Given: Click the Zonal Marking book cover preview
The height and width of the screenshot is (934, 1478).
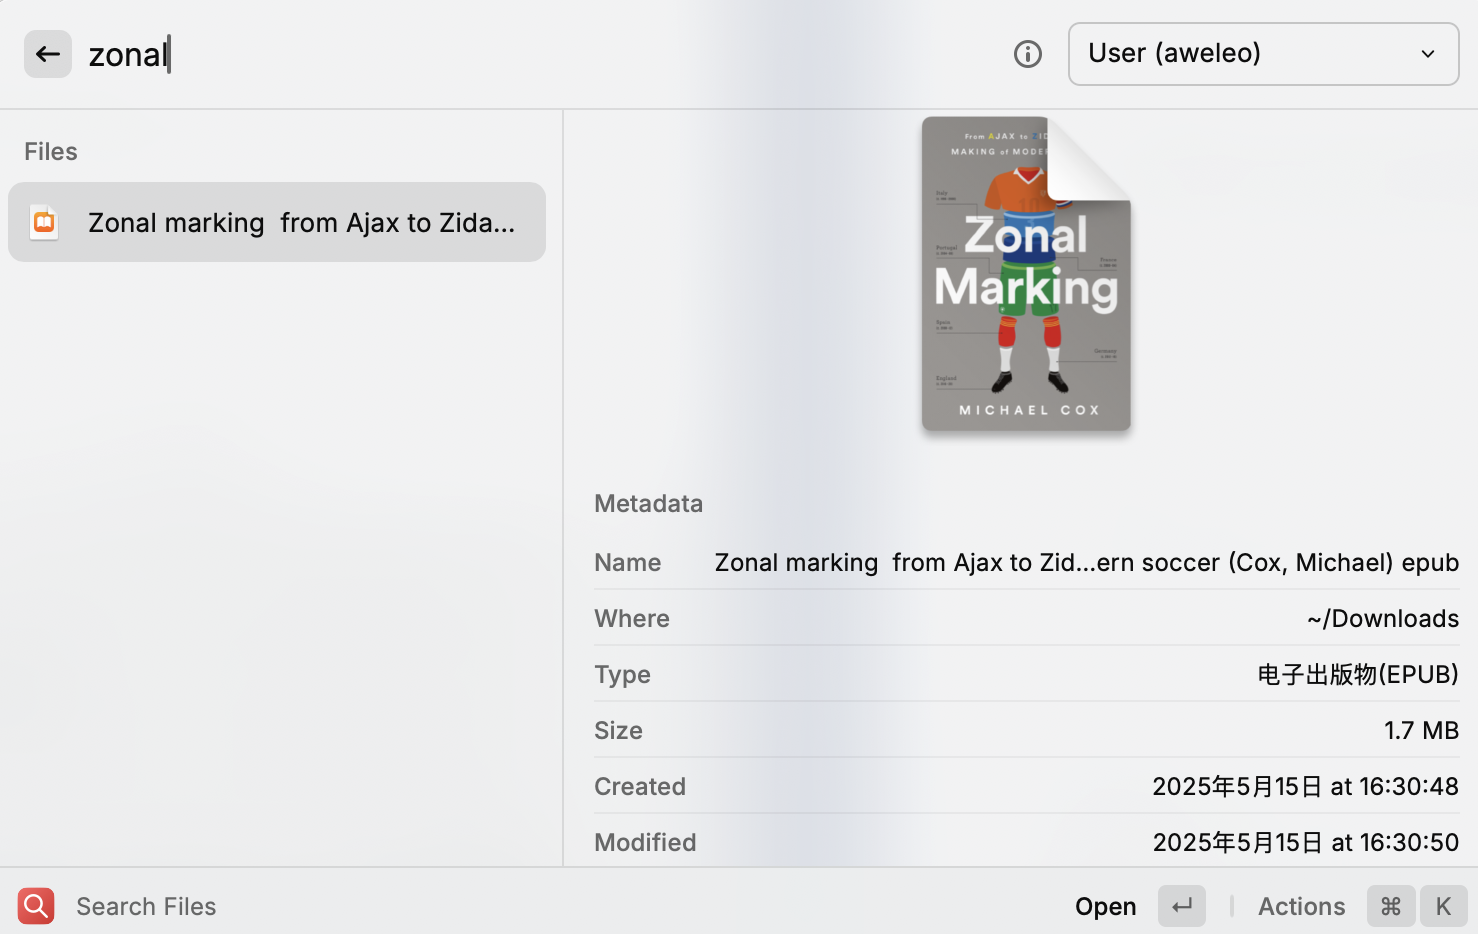Looking at the screenshot, I should tap(1026, 275).
